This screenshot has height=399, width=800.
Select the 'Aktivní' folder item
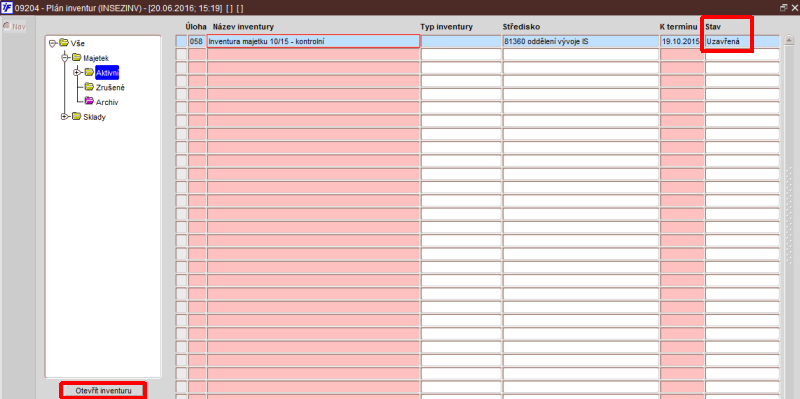click(x=107, y=73)
